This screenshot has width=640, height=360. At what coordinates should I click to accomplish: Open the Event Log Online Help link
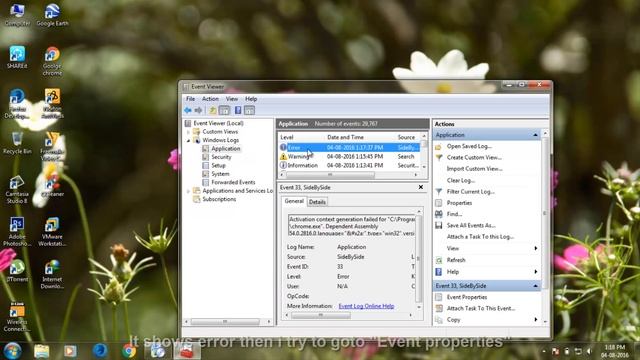tap(366, 306)
